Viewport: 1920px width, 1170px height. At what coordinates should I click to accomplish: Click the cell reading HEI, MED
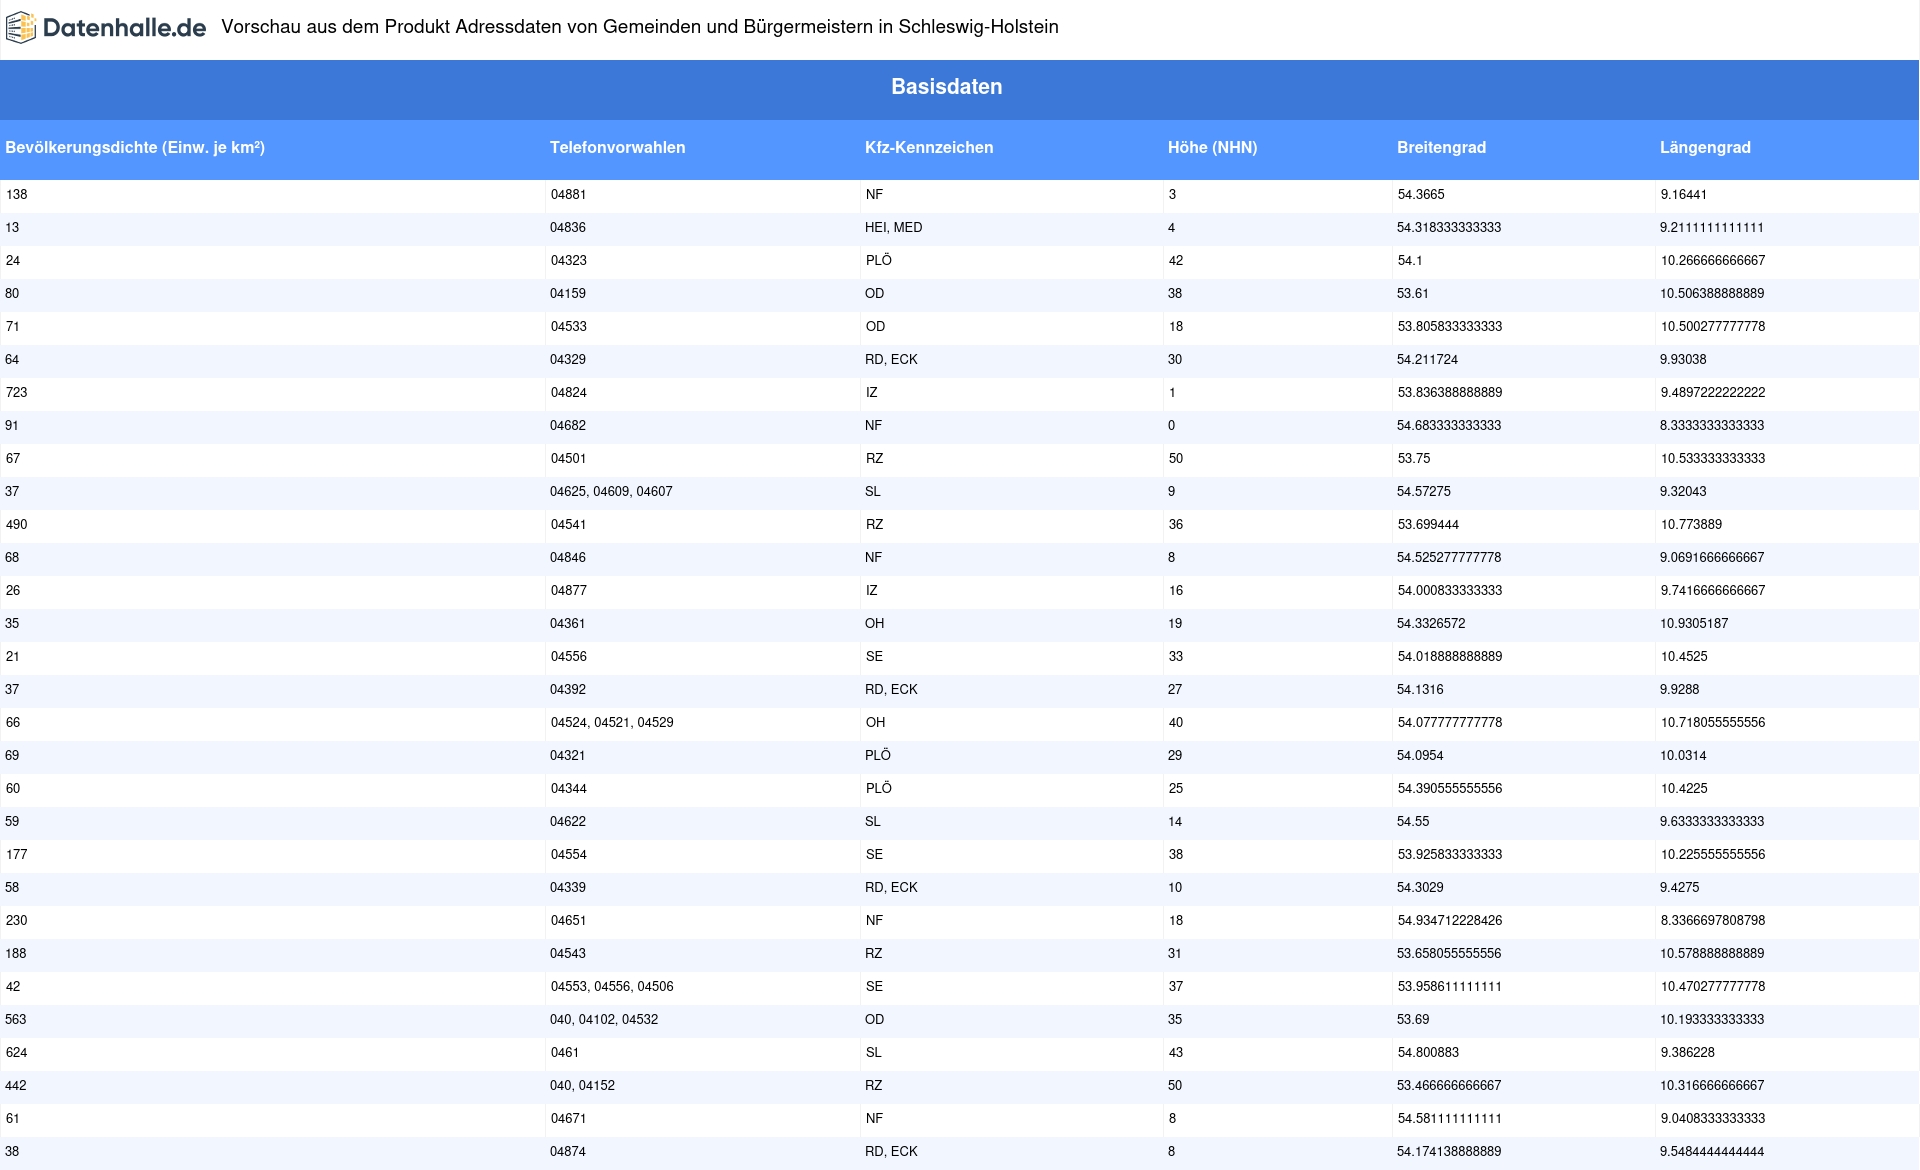point(894,228)
